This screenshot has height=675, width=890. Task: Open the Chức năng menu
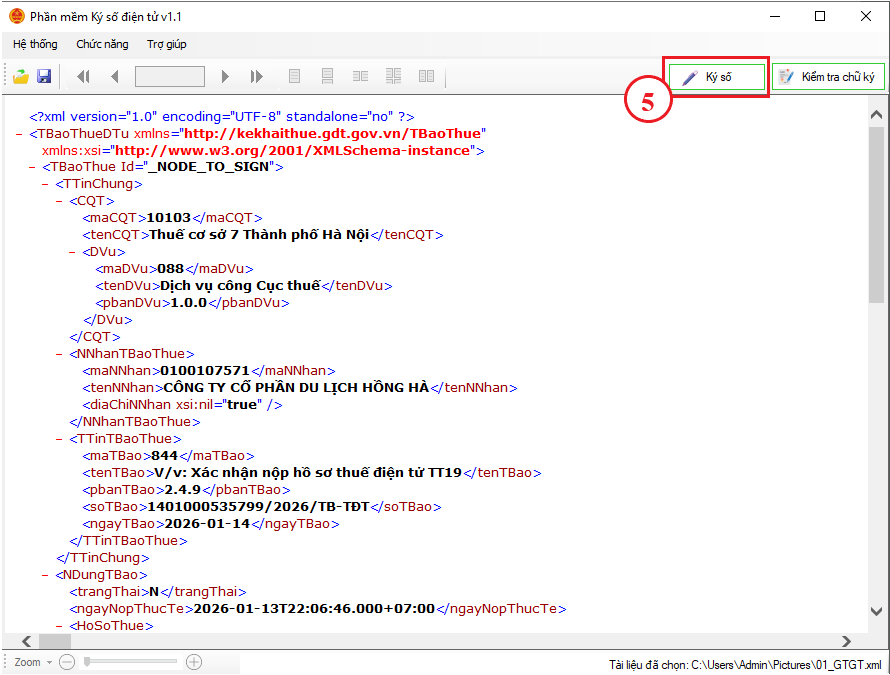point(102,44)
